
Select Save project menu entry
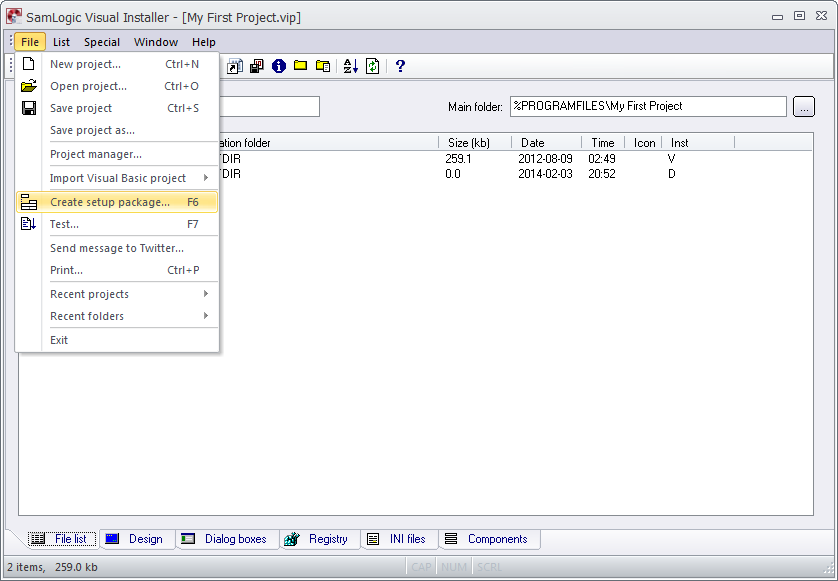coord(117,108)
